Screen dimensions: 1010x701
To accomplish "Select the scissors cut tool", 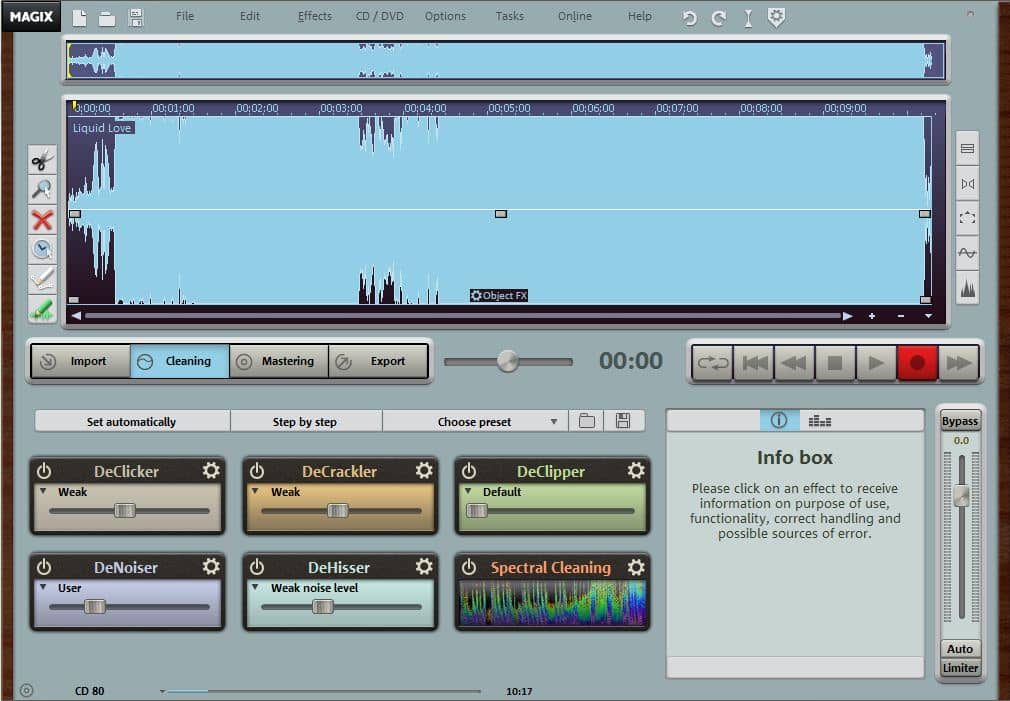I will (x=42, y=161).
